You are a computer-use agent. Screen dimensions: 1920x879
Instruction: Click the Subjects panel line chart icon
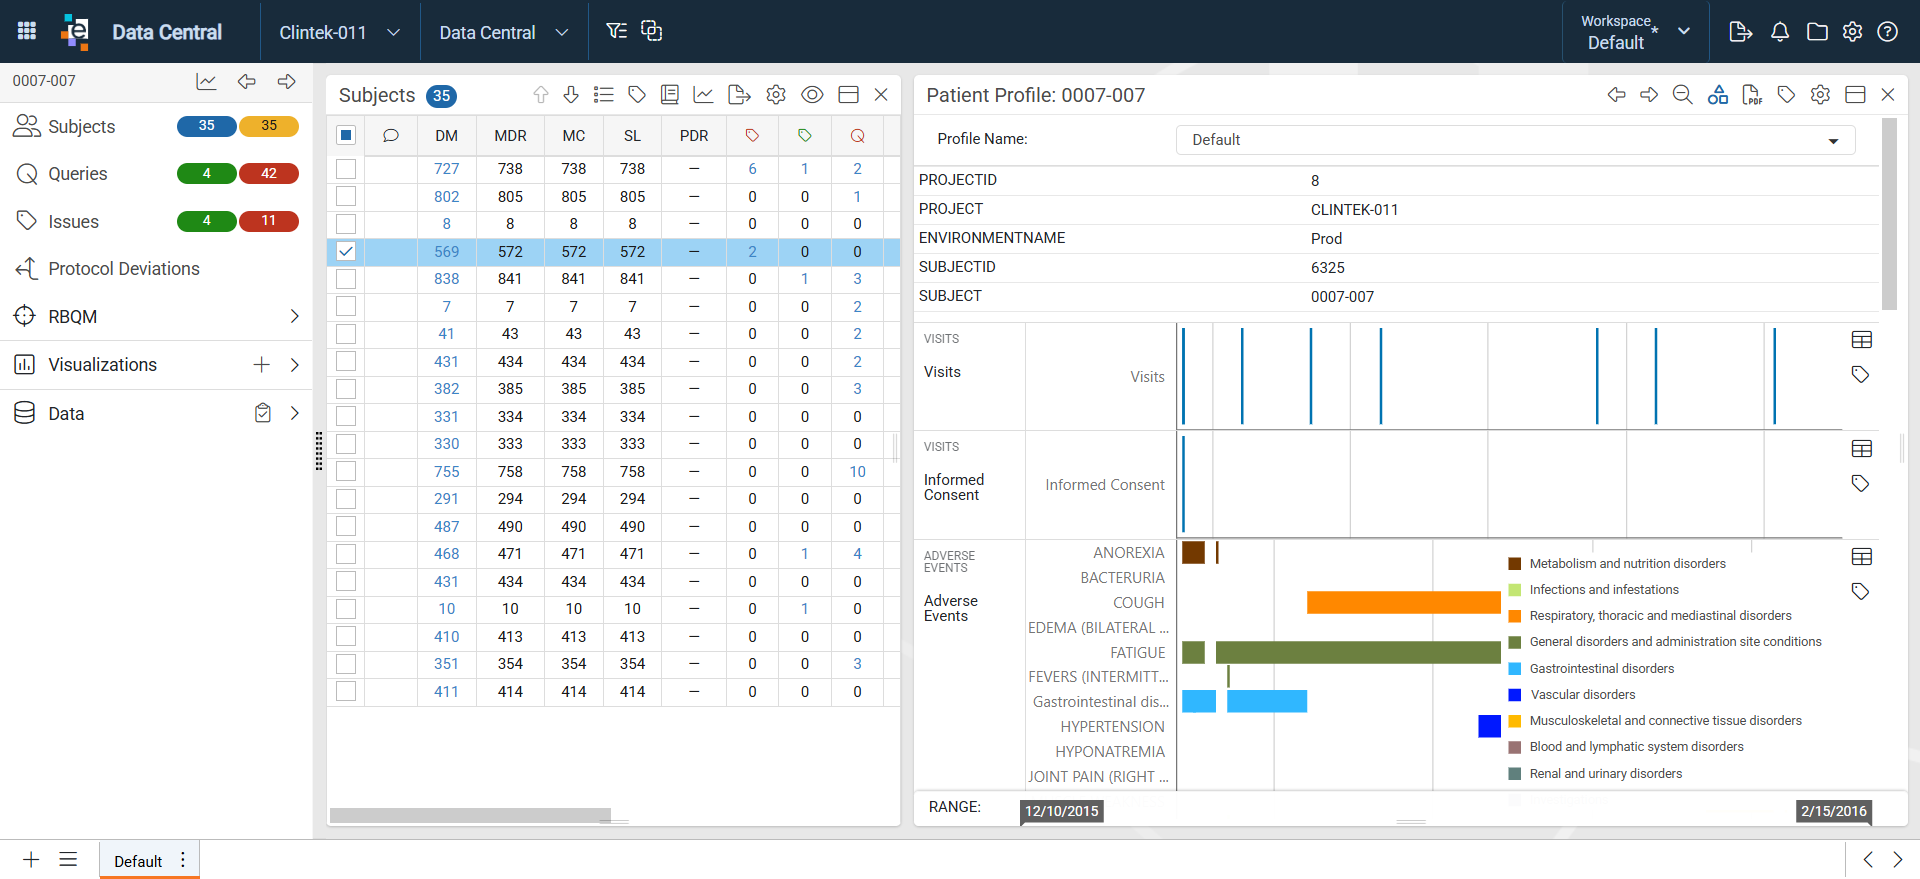(x=704, y=95)
